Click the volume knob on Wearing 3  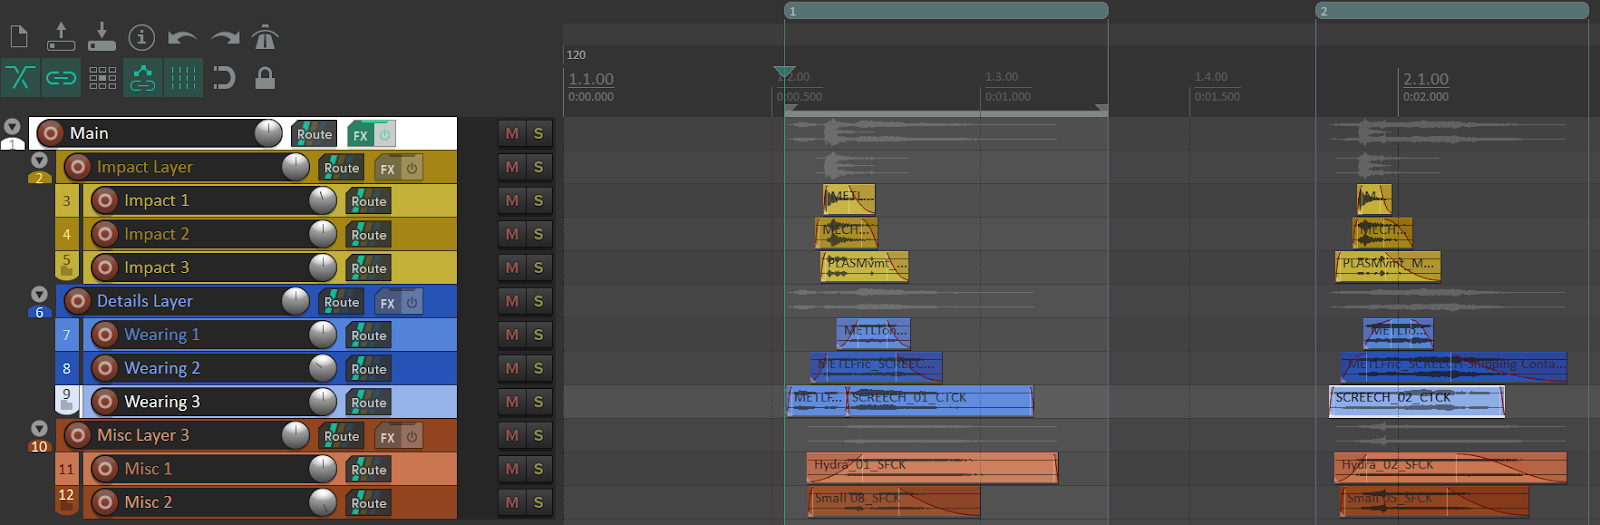pyautogui.click(x=323, y=402)
